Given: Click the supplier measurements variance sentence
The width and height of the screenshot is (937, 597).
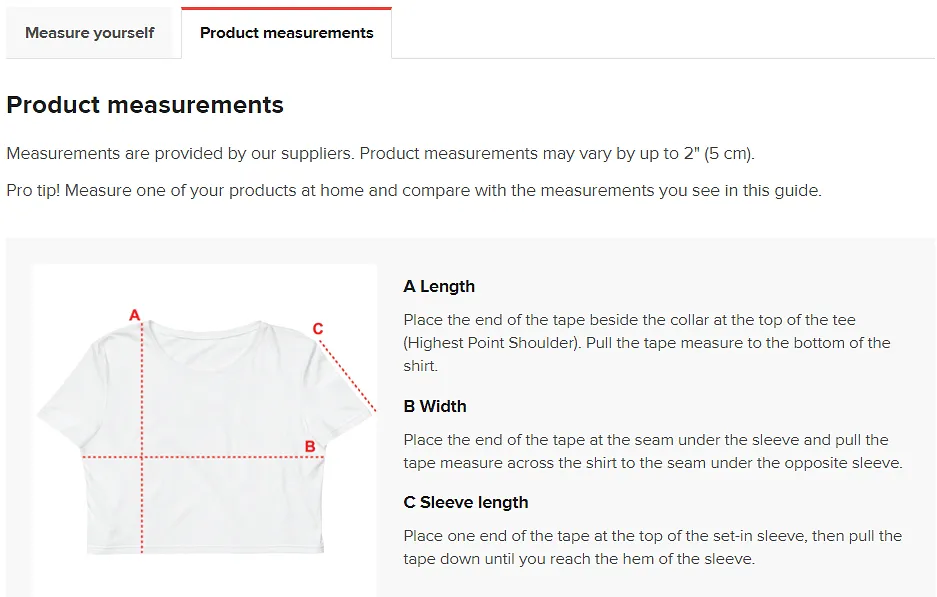Looking at the screenshot, I should [x=381, y=154].
